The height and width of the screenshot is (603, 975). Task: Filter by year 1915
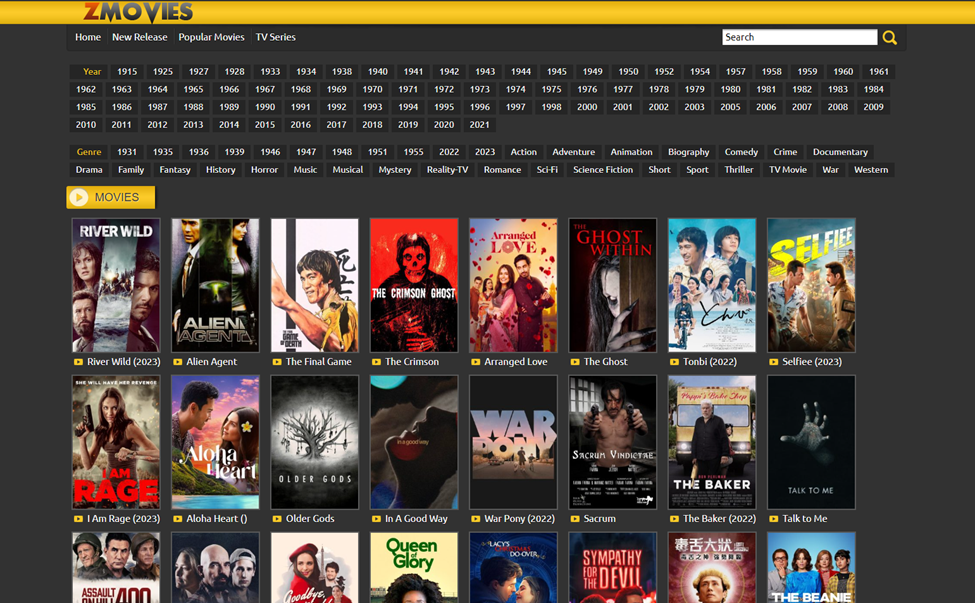tap(127, 71)
